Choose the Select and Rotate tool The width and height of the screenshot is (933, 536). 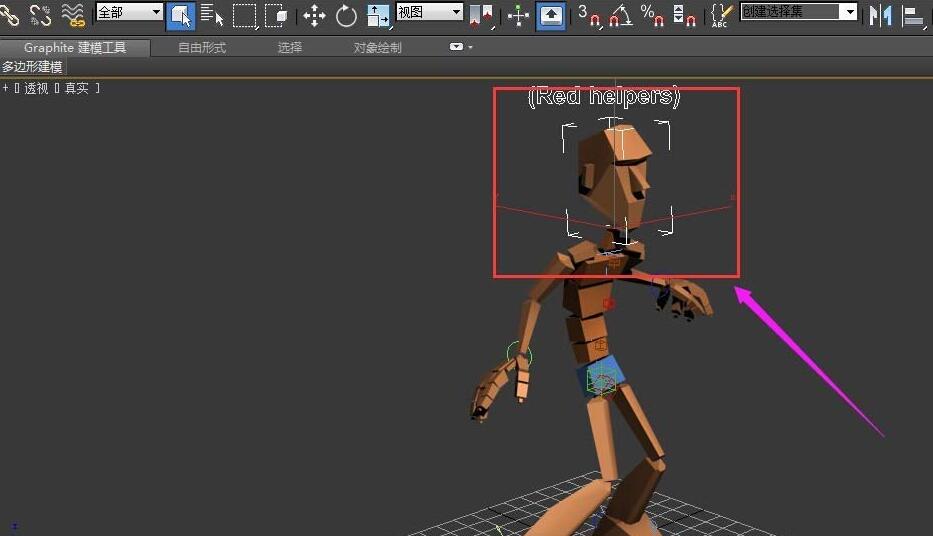[x=346, y=15]
